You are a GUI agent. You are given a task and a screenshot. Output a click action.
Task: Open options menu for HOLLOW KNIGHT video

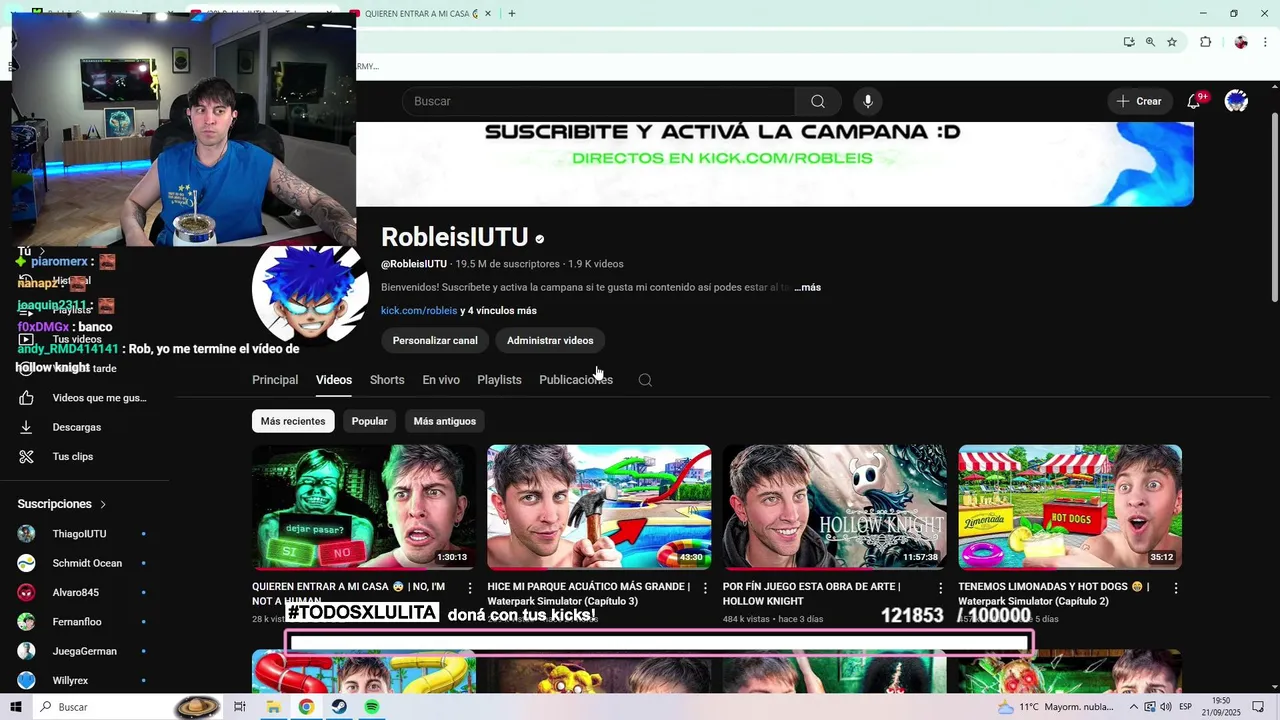[x=940, y=588]
